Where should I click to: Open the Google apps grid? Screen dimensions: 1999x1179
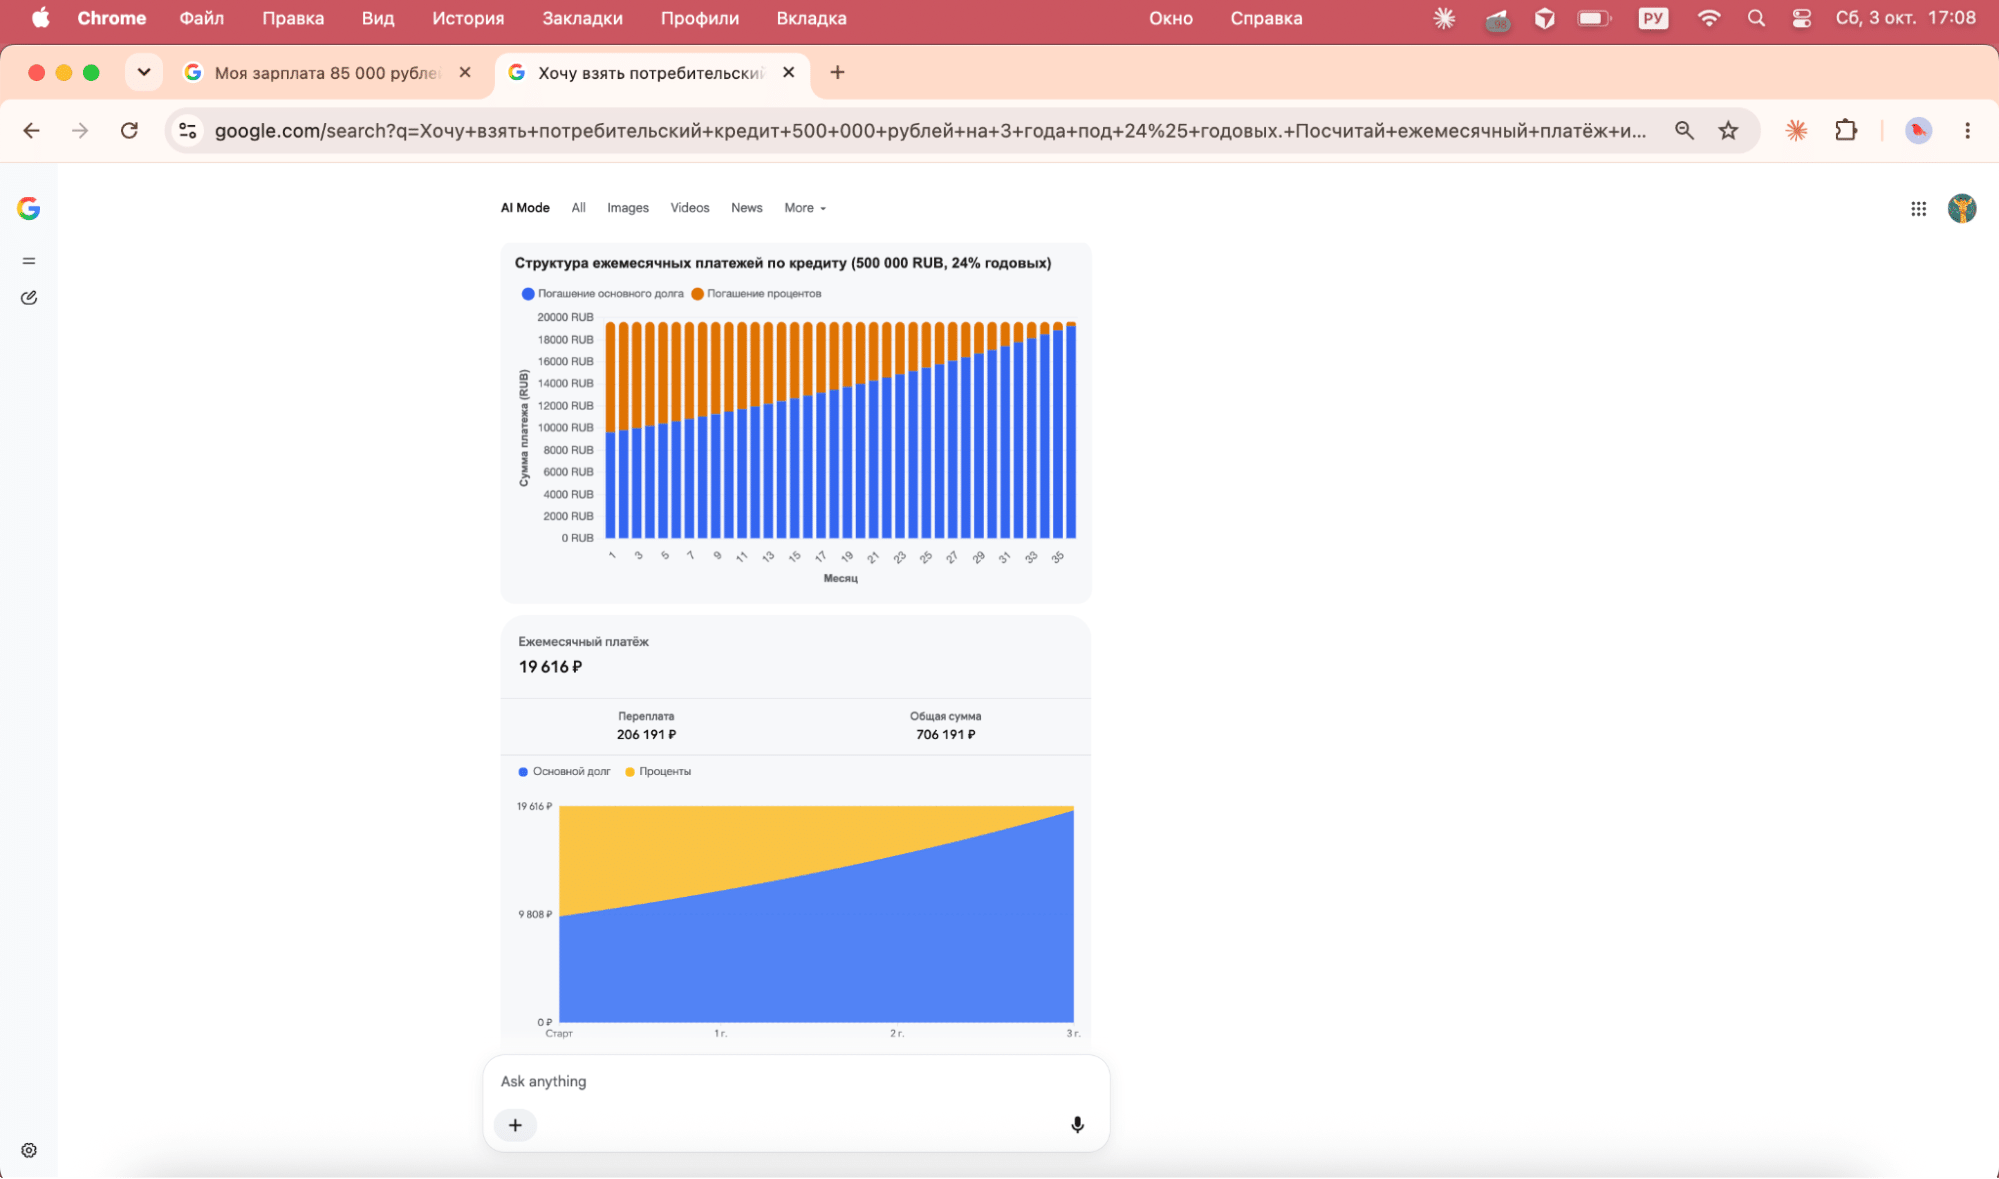click(1918, 208)
